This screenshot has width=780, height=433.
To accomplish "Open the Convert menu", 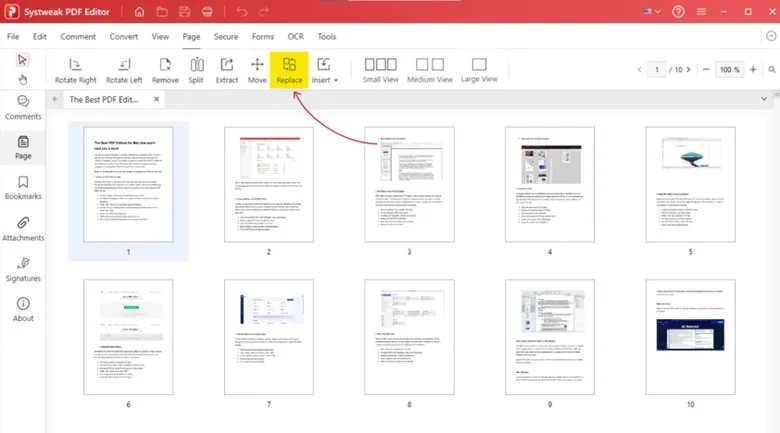I will pos(124,36).
